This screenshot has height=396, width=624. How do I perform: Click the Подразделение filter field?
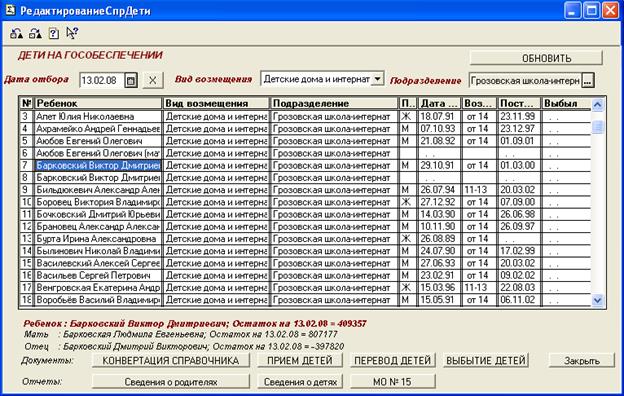tap(525, 80)
